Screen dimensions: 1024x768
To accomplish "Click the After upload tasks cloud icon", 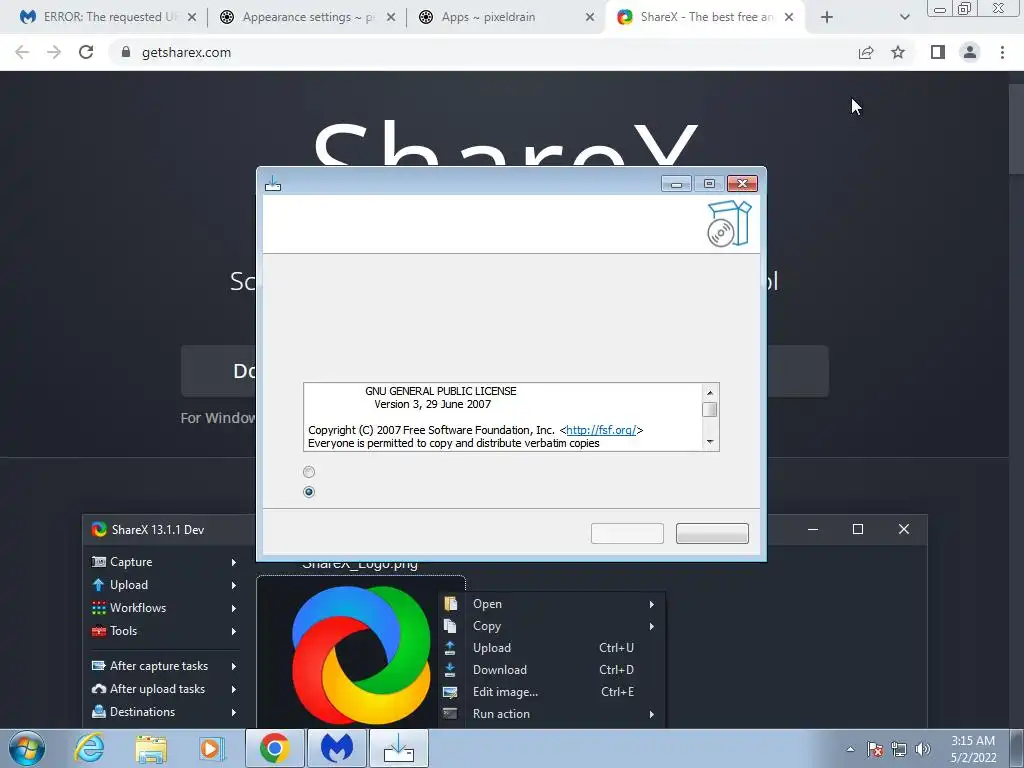I will click(99, 689).
